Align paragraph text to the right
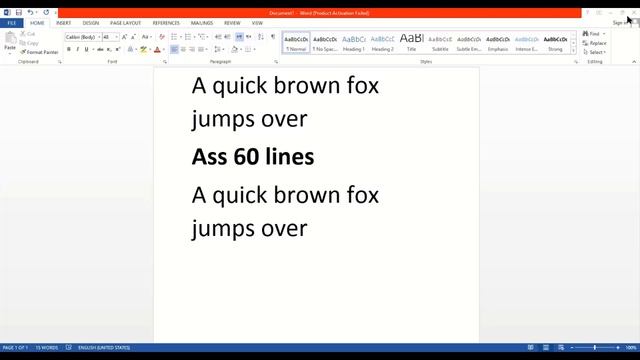Screen dimensions: 640x360 [191, 49]
